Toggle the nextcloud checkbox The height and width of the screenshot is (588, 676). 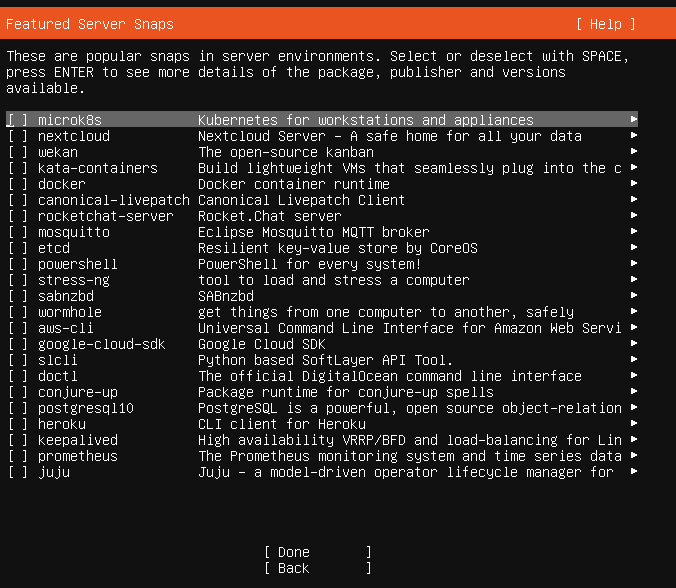coord(18,136)
